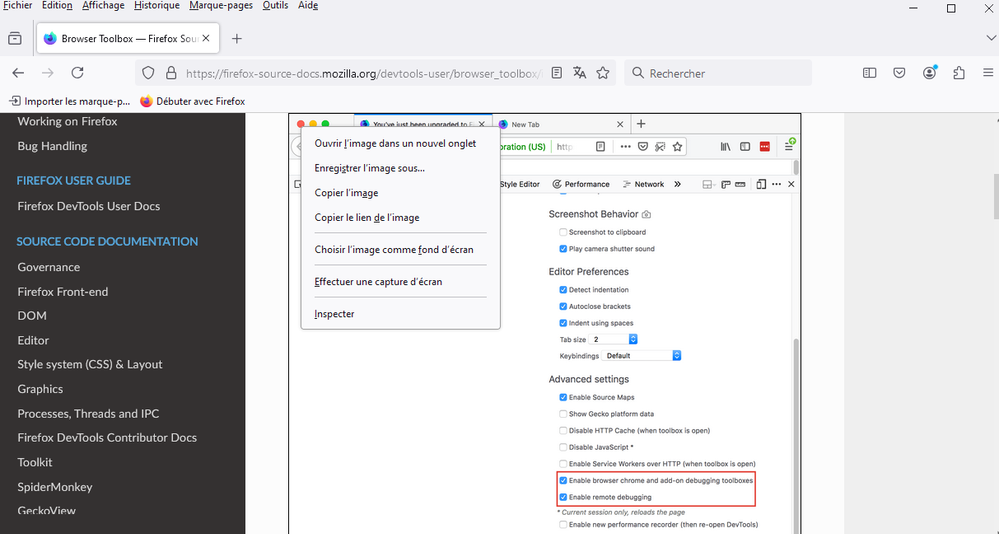Open the Aide menu
The width and height of the screenshot is (999, 534).
[308, 6]
